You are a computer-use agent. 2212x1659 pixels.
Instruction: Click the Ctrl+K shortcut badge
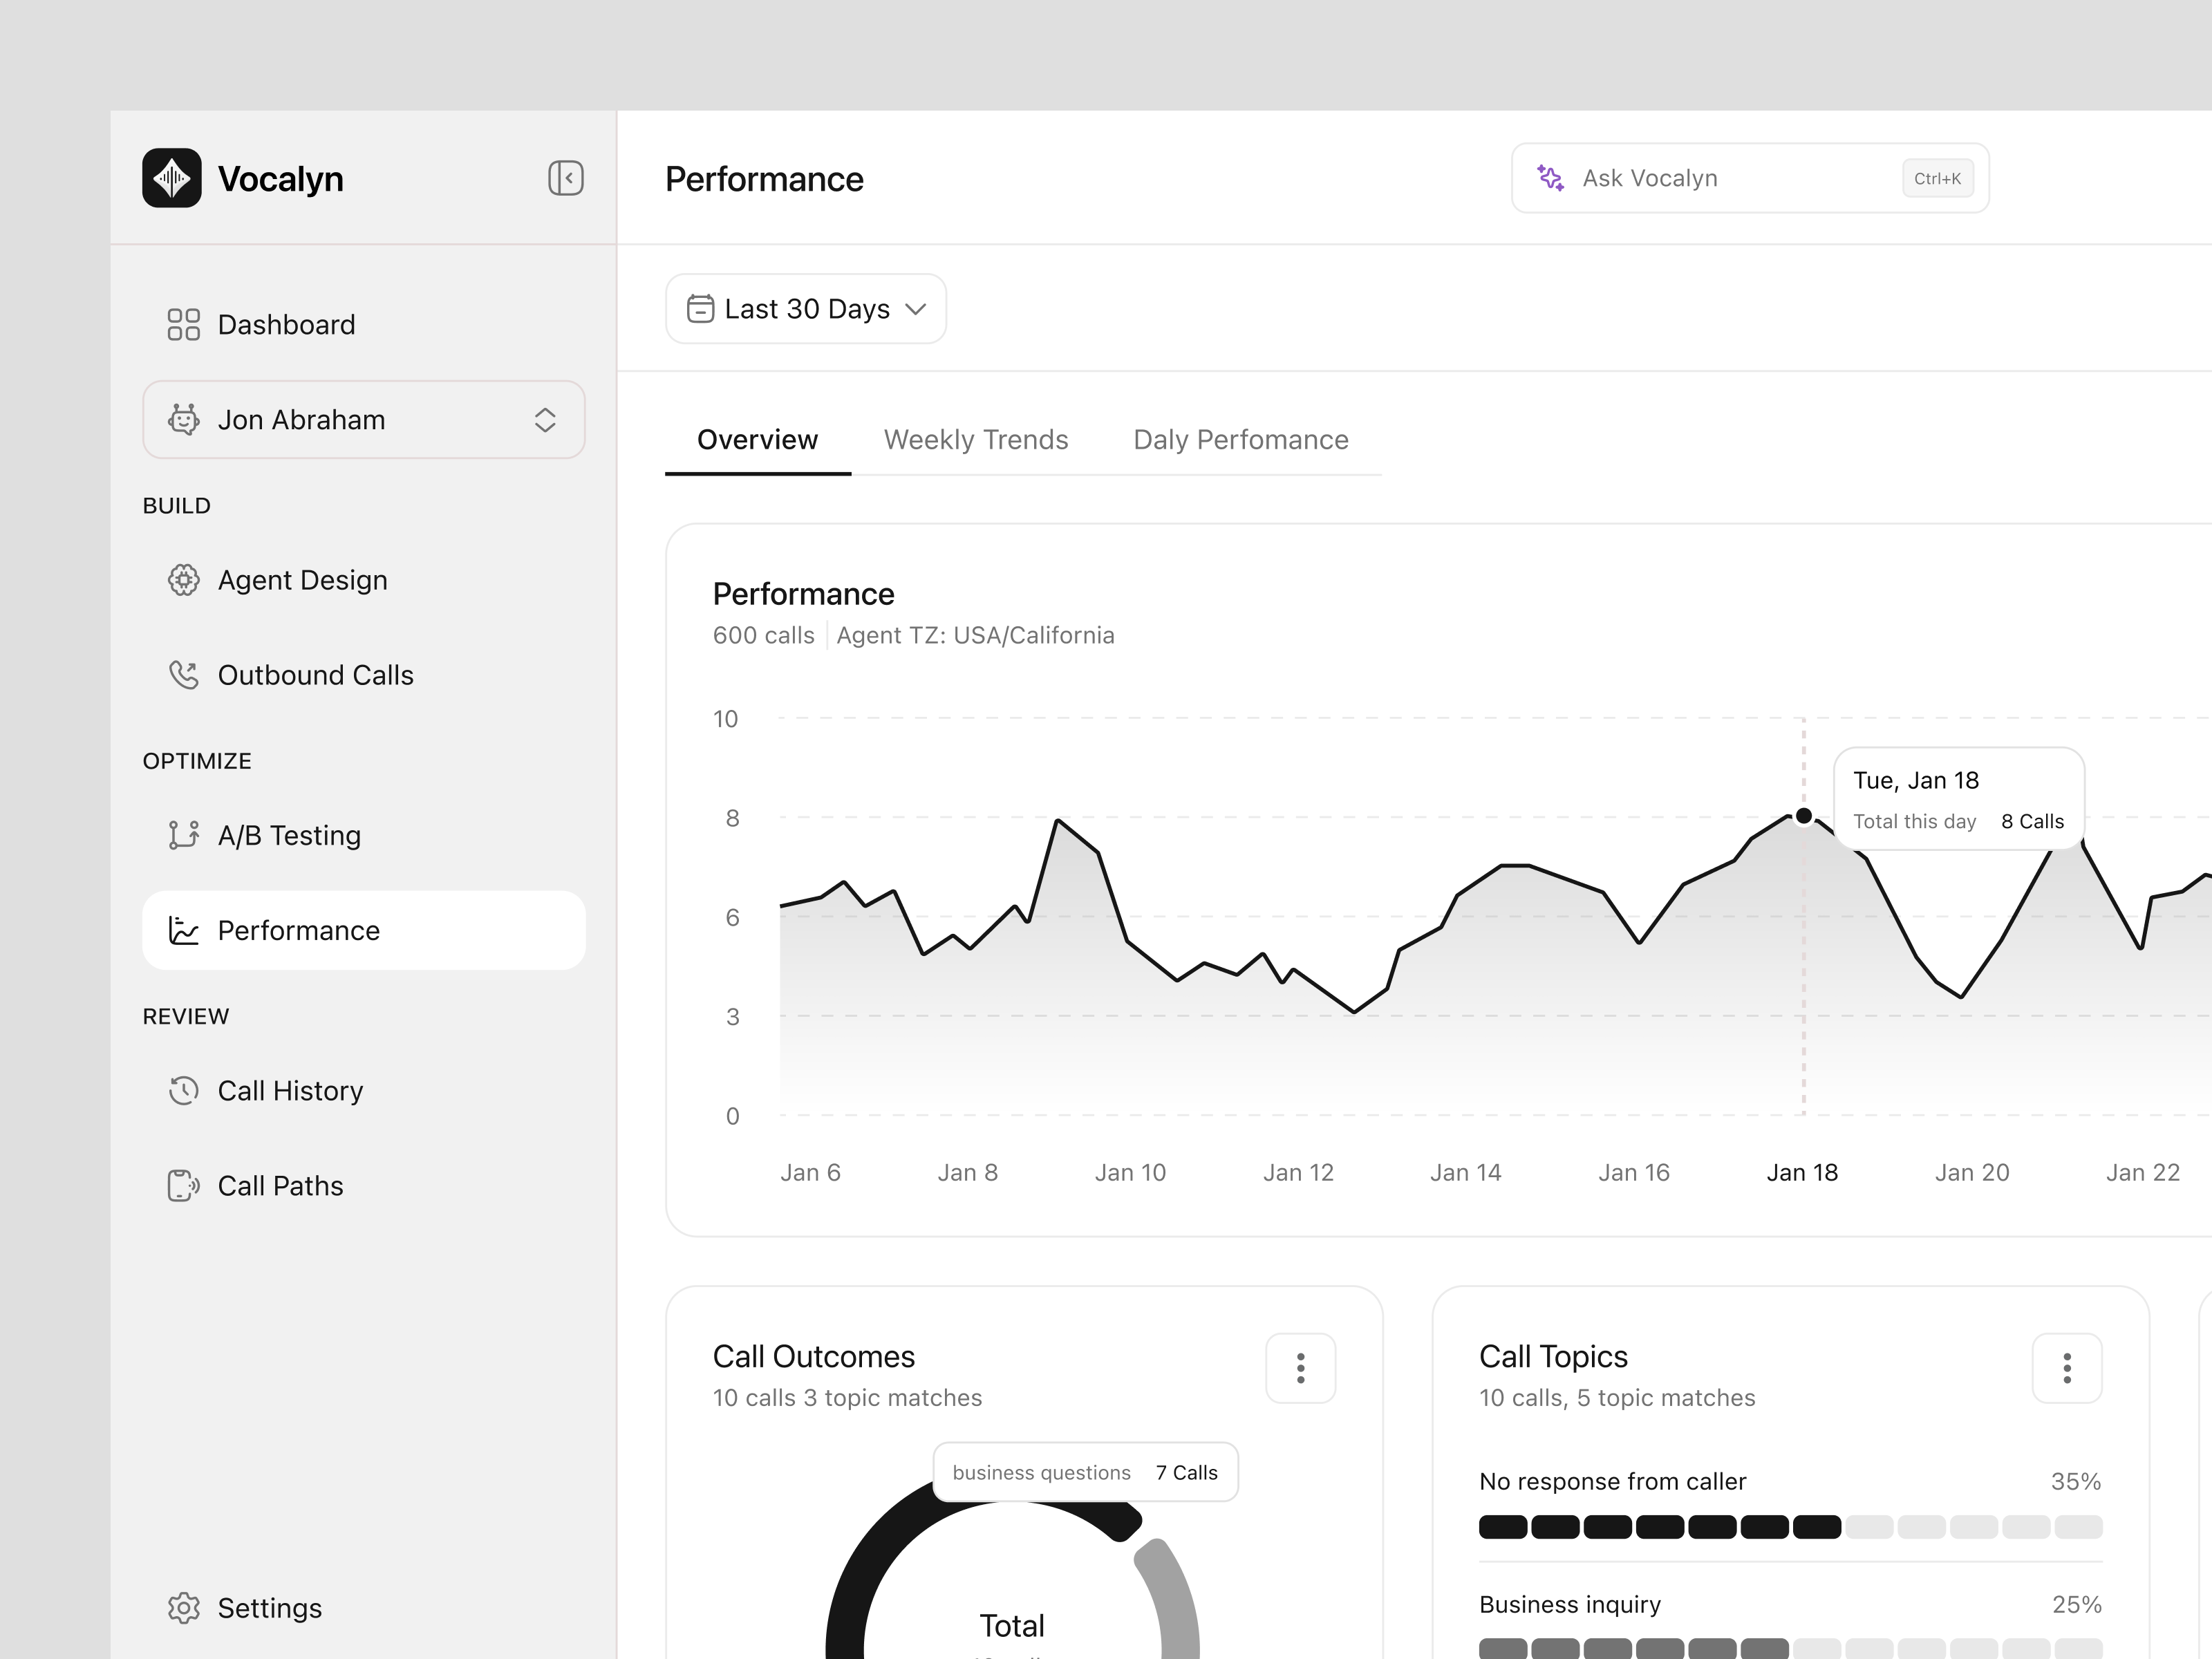click(1937, 178)
